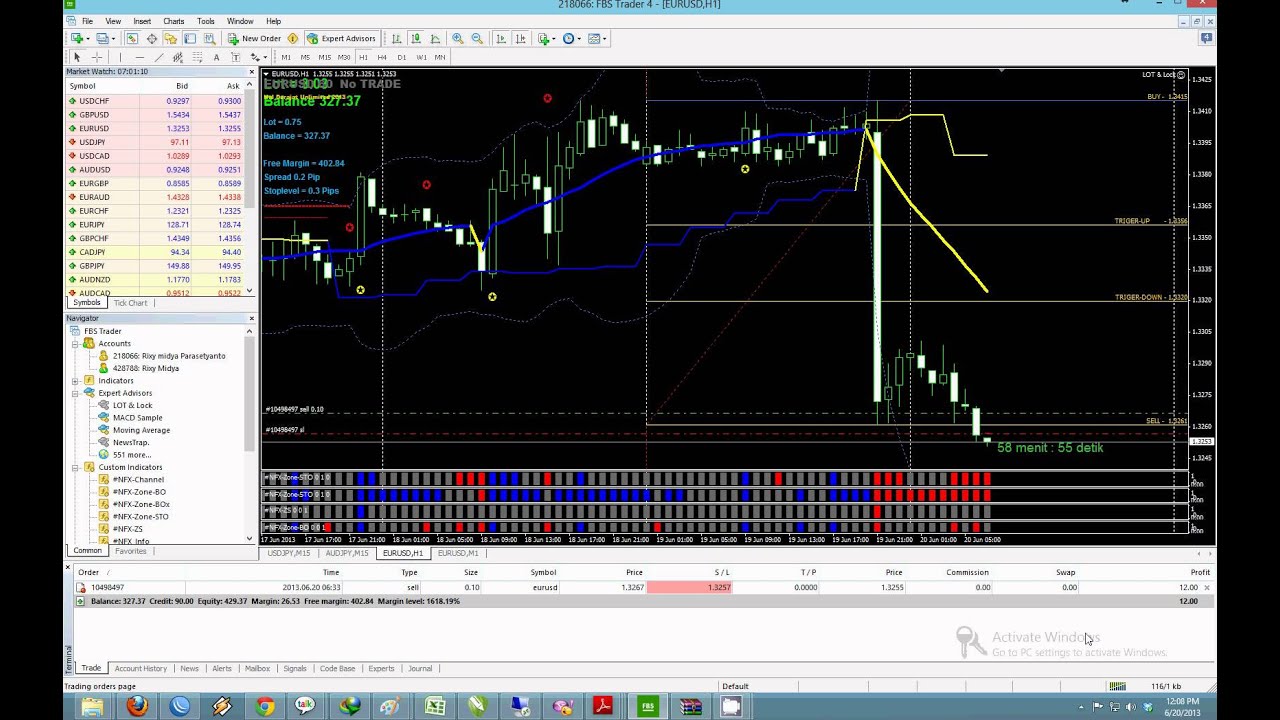Viewport: 1280px width, 720px height.
Task: Close order 10498497 with the x
Action: [x=1207, y=587]
